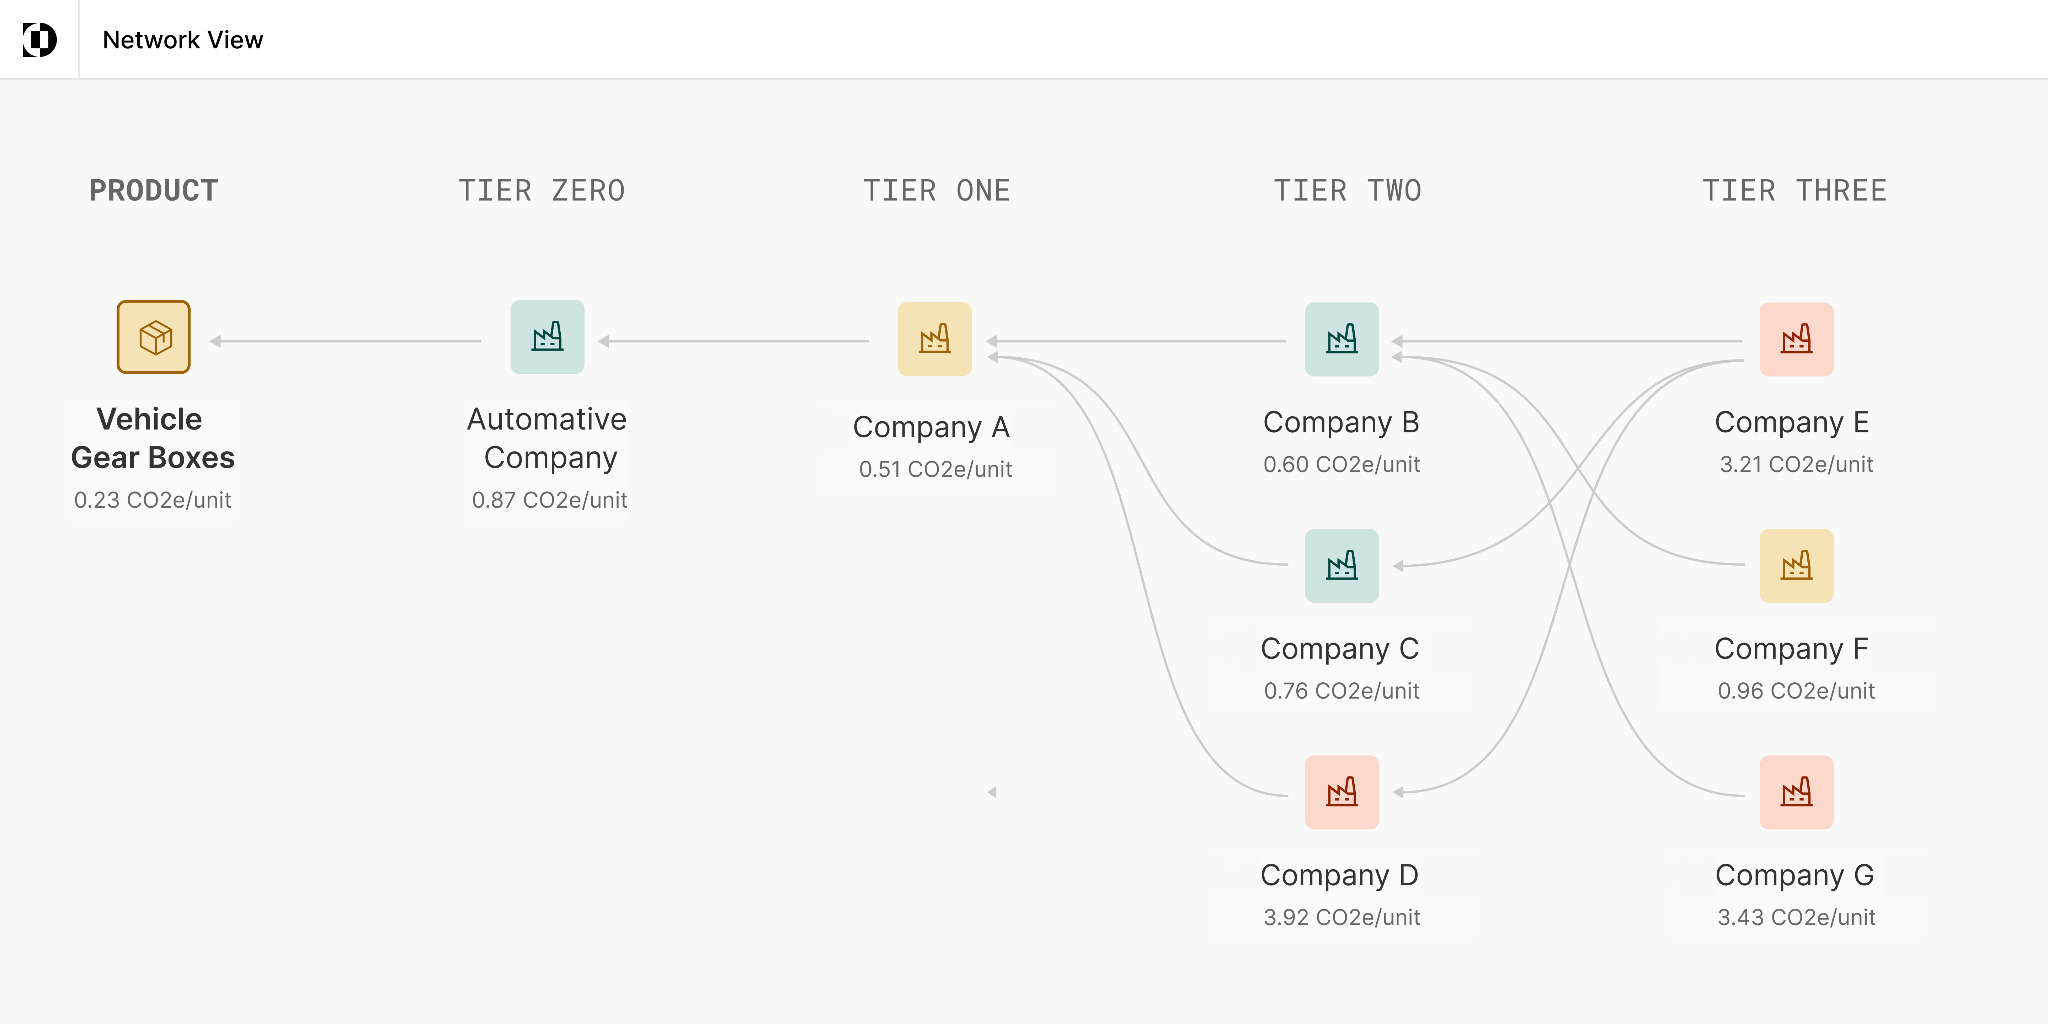This screenshot has width=2048, height=1024.
Task: Open the Company C factory node
Action: (1341, 566)
